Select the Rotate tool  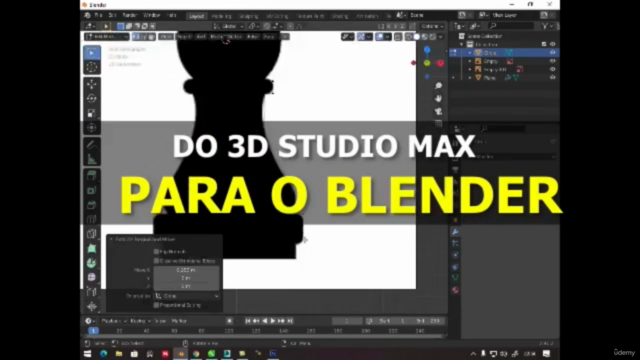(92, 99)
